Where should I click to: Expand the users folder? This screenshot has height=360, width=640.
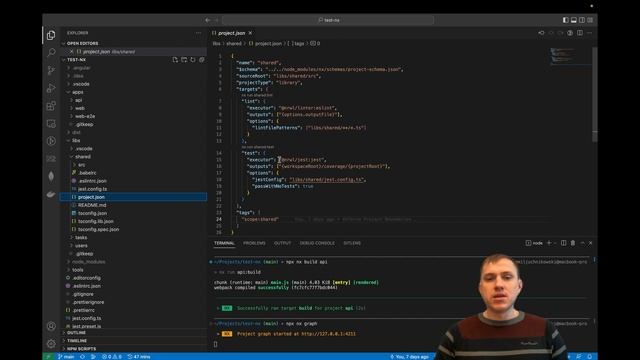(x=81, y=246)
